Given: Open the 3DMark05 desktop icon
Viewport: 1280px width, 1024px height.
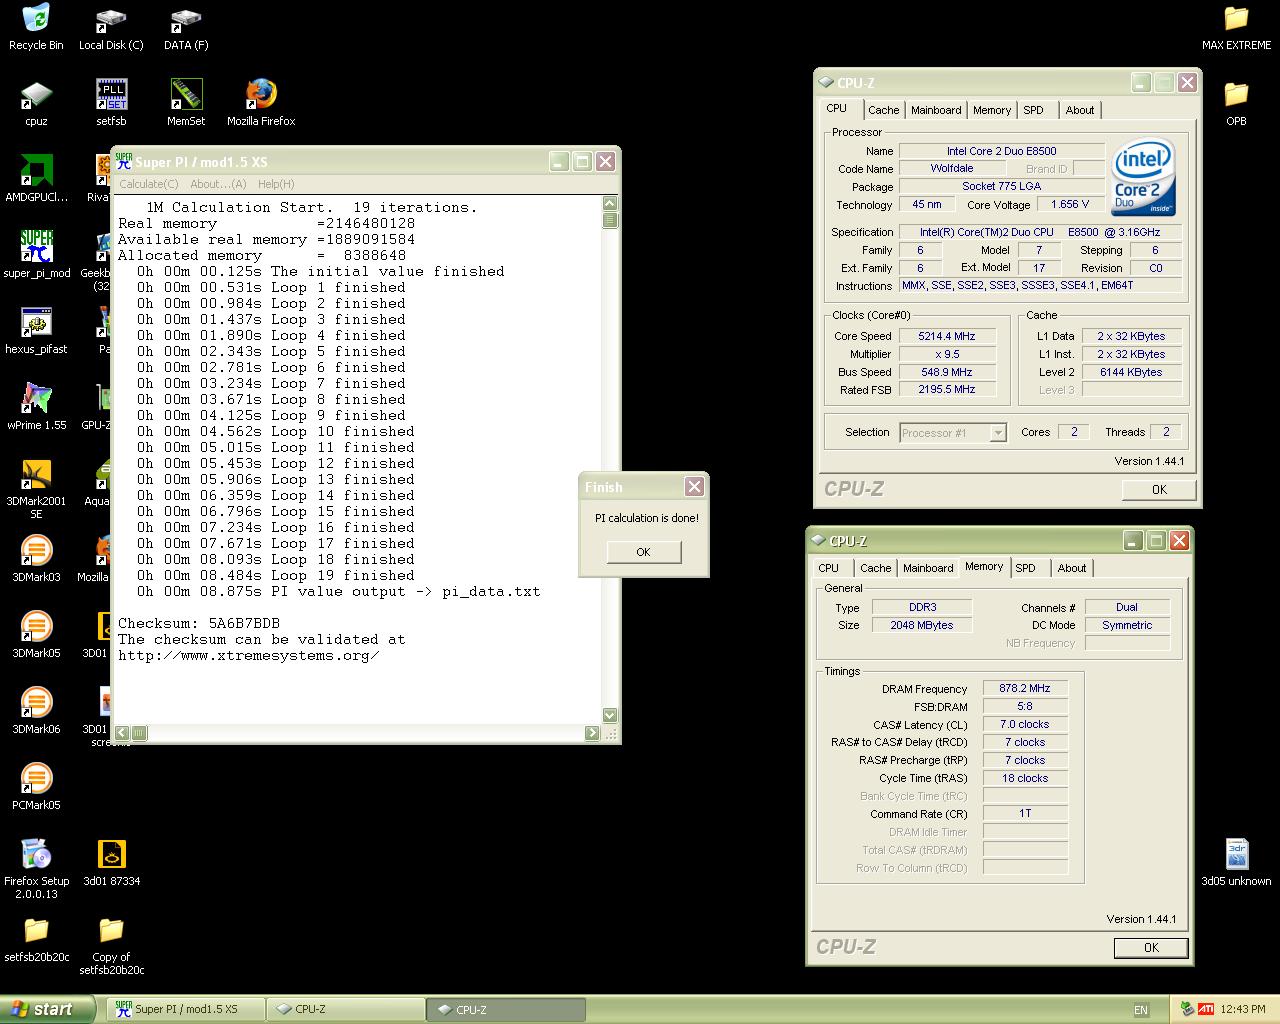Looking at the screenshot, I should (36, 635).
